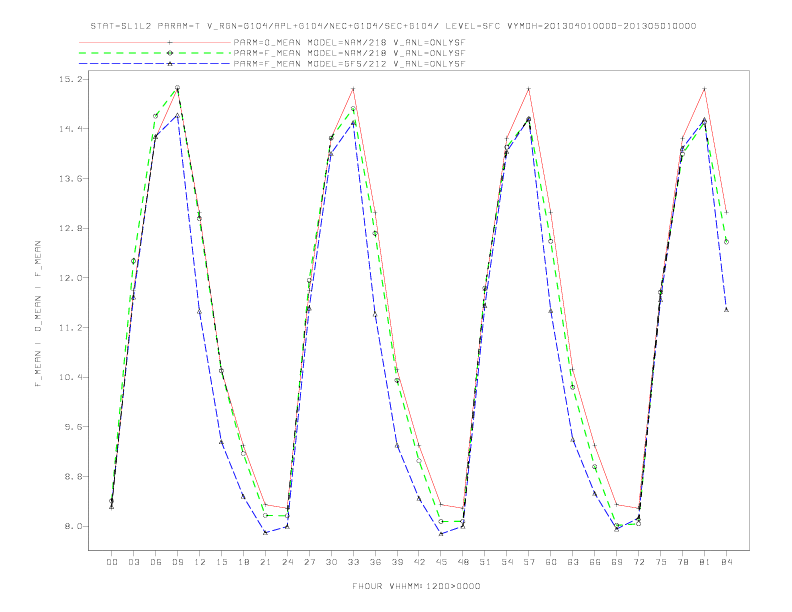Image resolution: width=792 pixels, height=612 pixels.
Task: Click the x-axis forecast hour label 54
Action: [x=507, y=562]
